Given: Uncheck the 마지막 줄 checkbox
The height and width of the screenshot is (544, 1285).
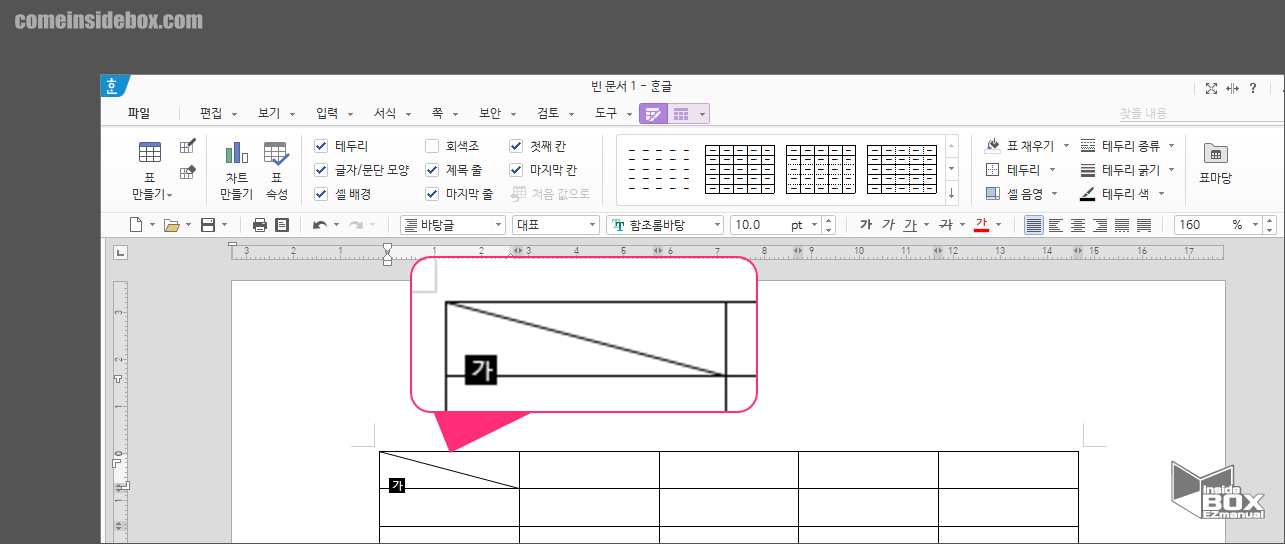Looking at the screenshot, I should 432,194.
